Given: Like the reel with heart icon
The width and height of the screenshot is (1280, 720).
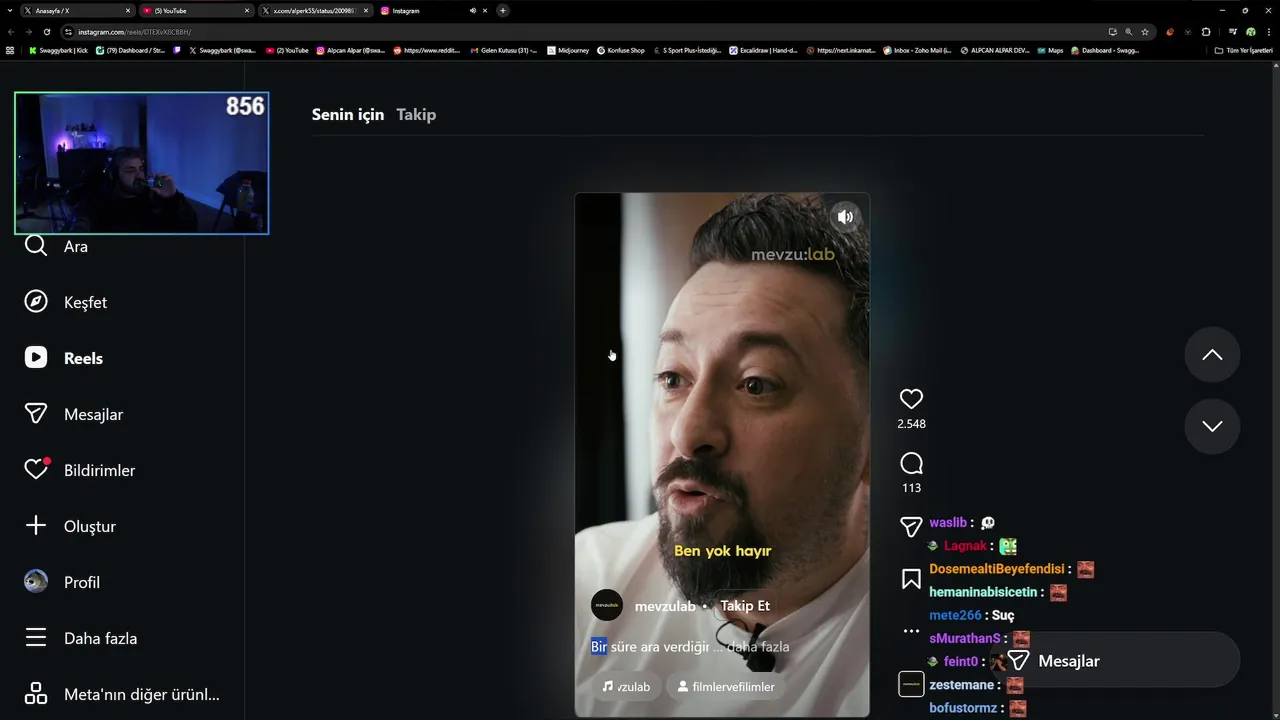Looking at the screenshot, I should [x=911, y=399].
